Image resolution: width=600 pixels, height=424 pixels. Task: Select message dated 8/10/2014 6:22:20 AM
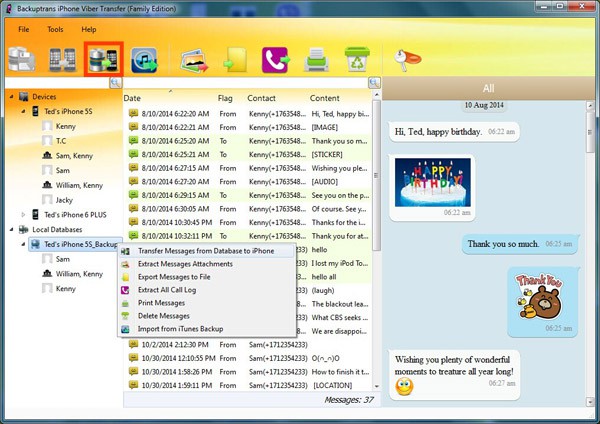tap(248, 114)
